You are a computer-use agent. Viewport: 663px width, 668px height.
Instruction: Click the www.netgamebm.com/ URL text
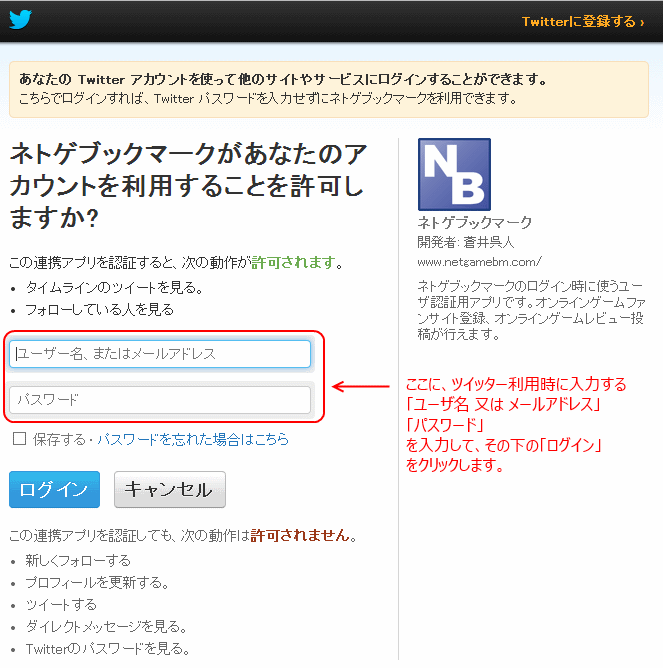[x=479, y=262]
